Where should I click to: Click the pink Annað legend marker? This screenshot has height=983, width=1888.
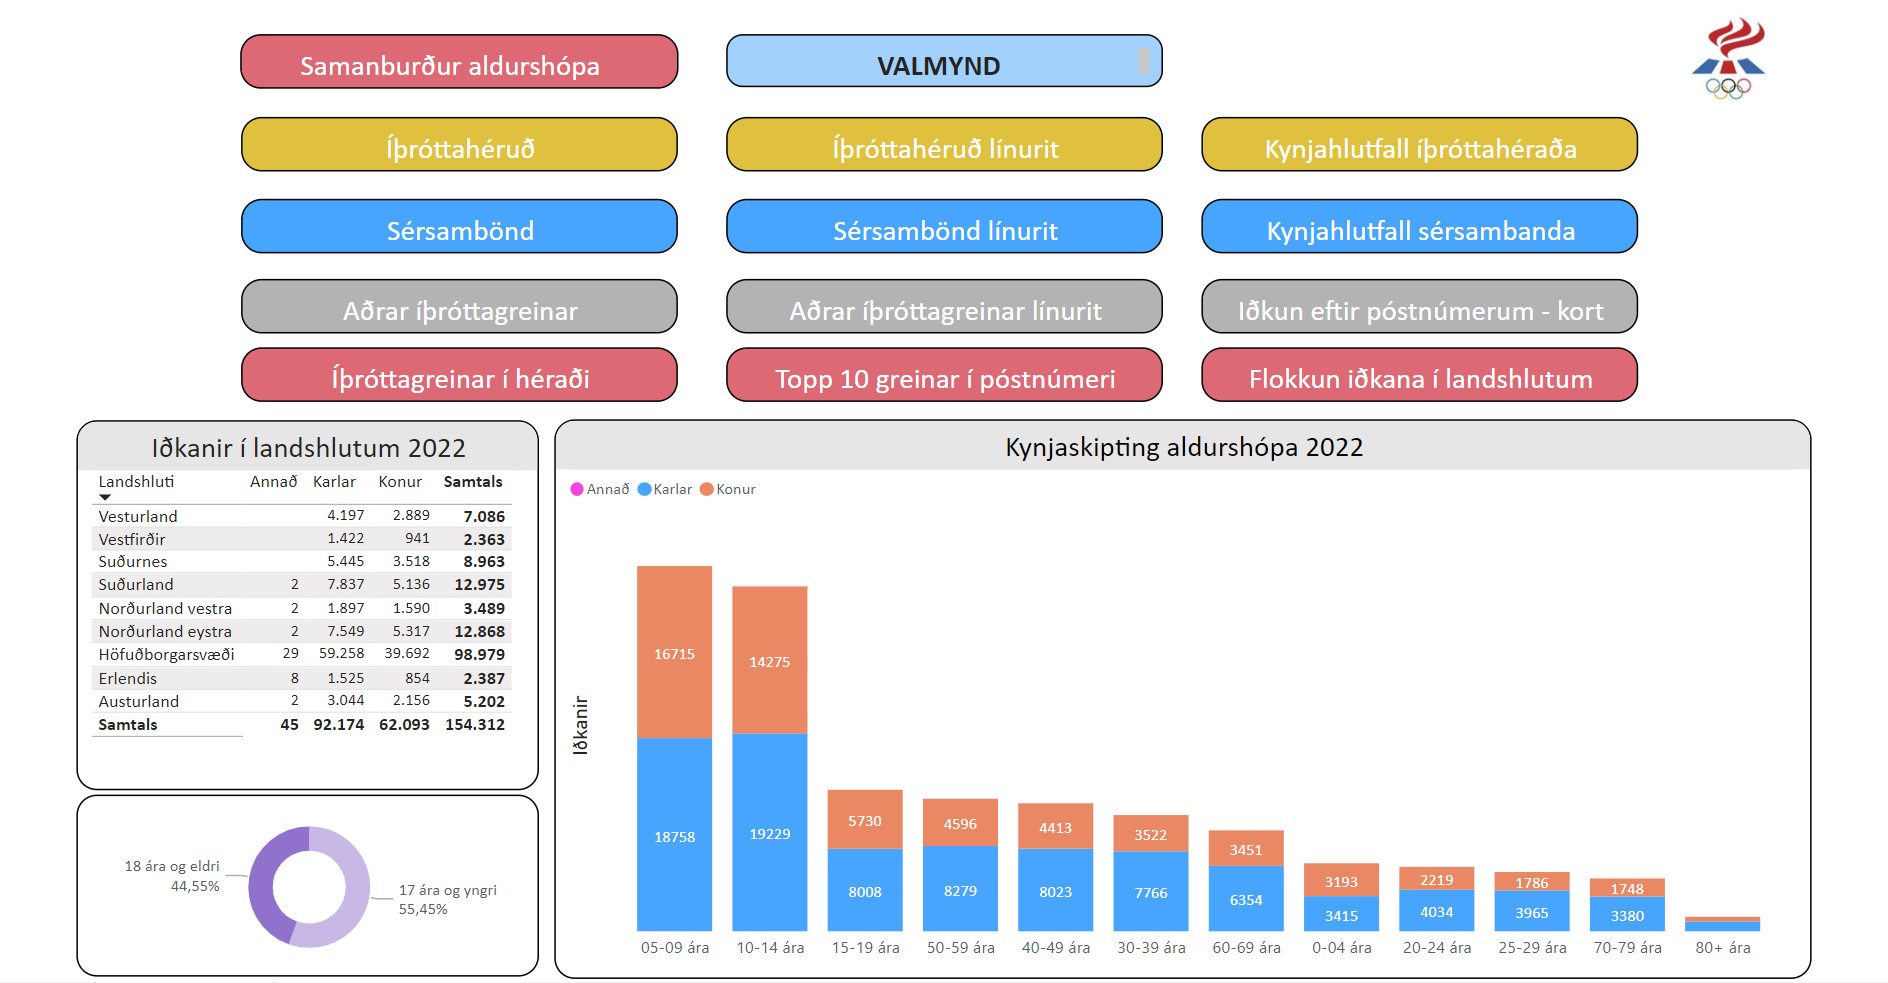[577, 489]
